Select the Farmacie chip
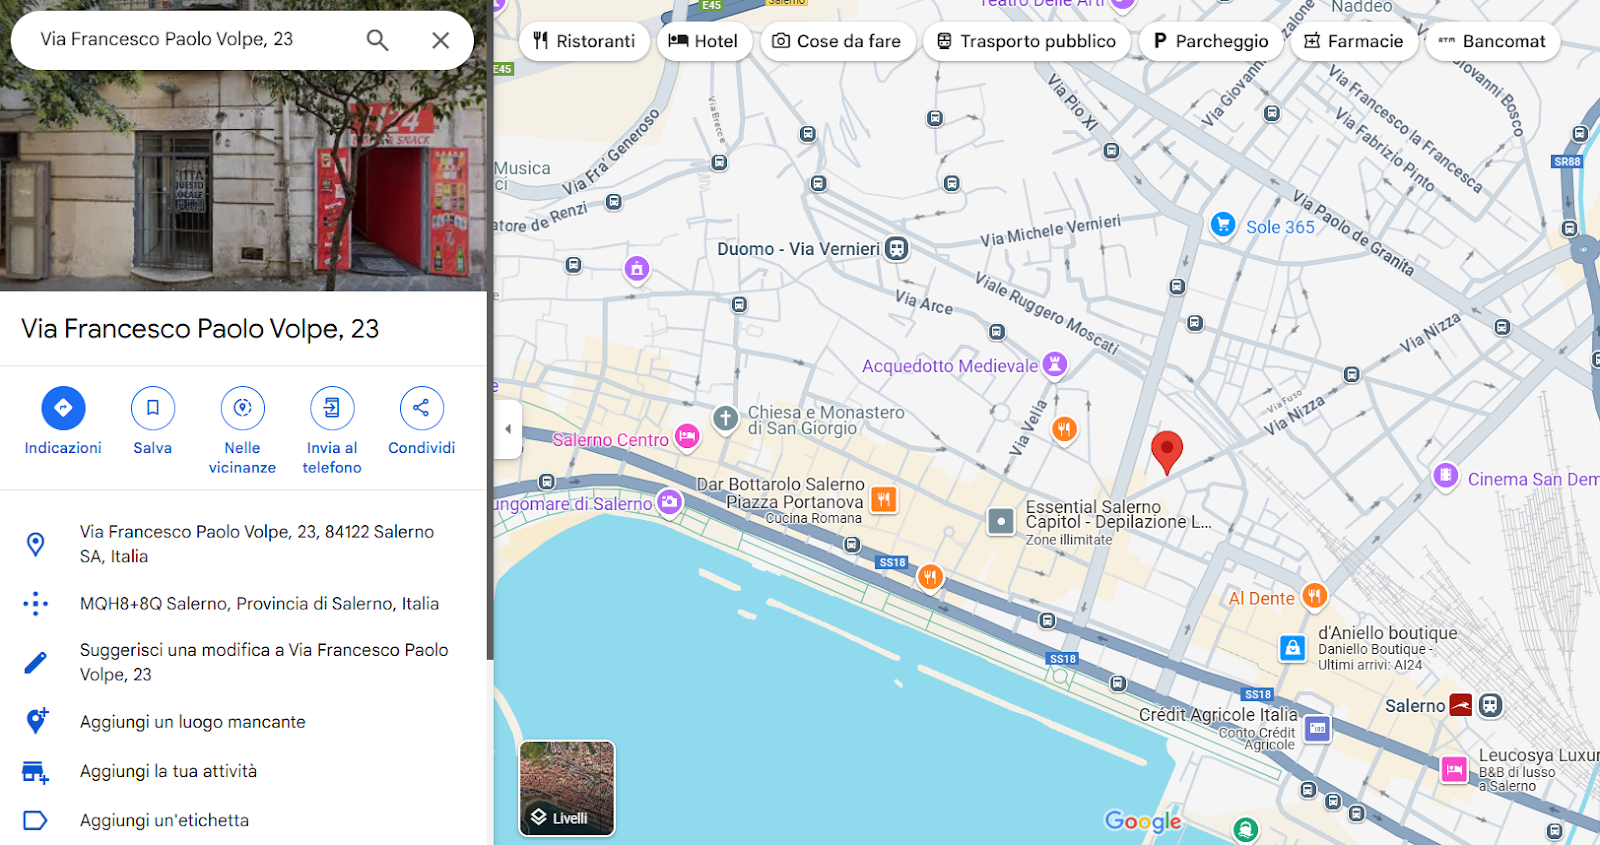The image size is (1600, 845). coord(1354,41)
